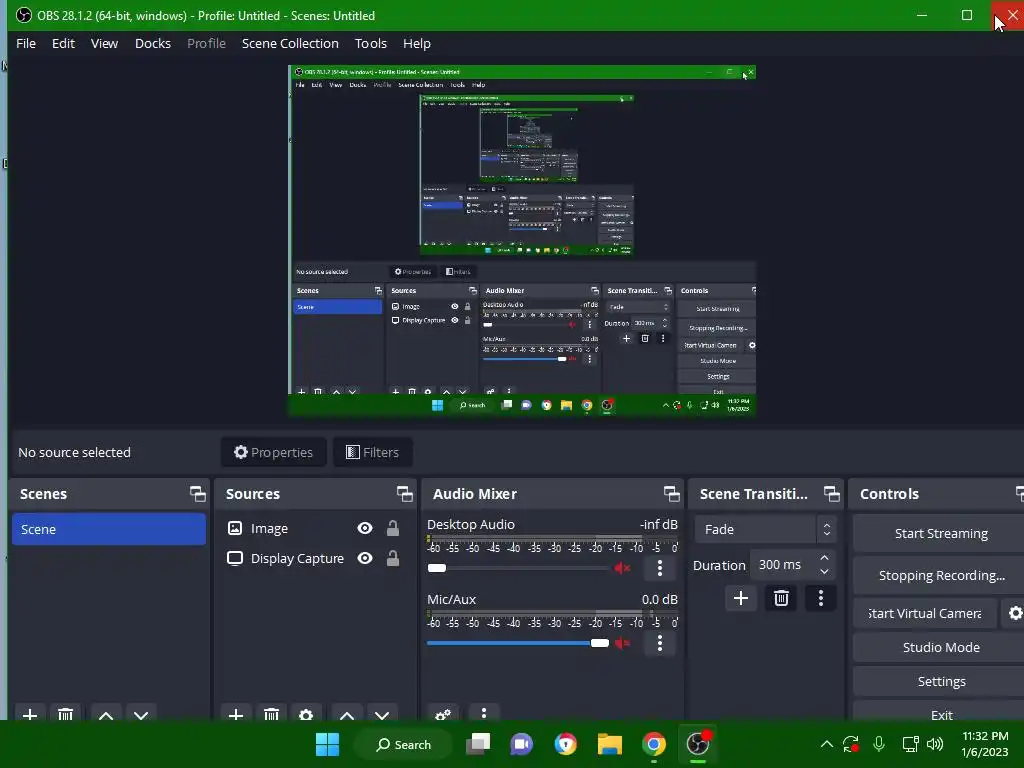Open the Fade transition dropdown
The image size is (1024, 768).
765,530
